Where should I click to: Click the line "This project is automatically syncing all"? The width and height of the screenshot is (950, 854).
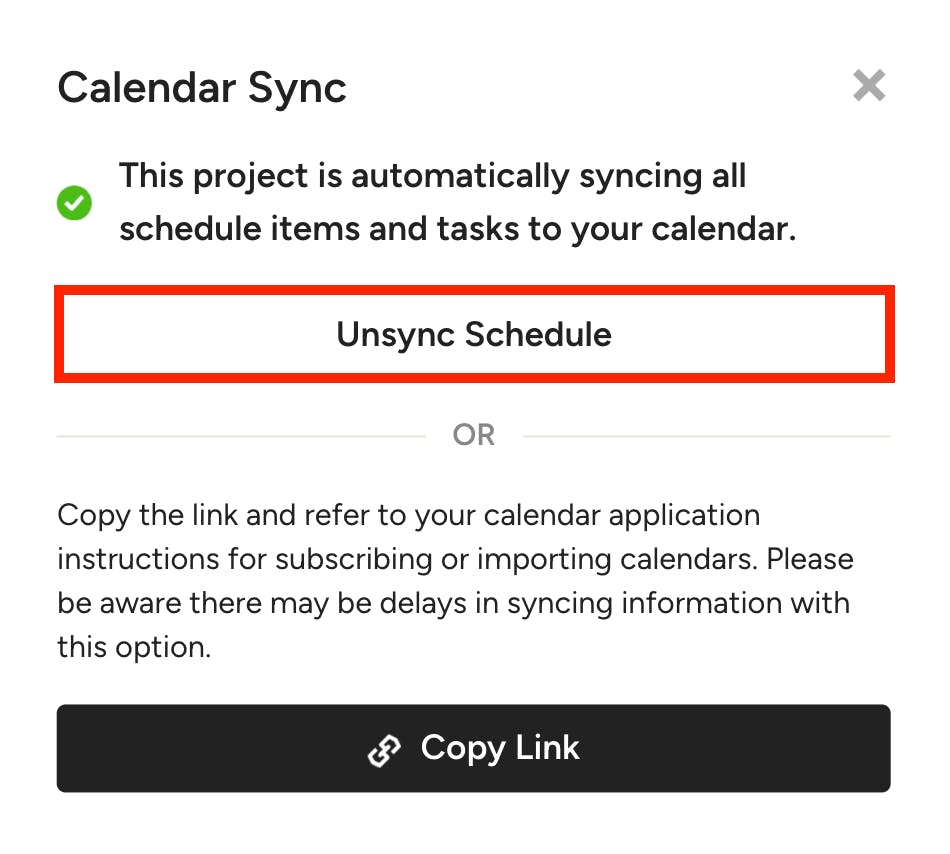point(432,177)
